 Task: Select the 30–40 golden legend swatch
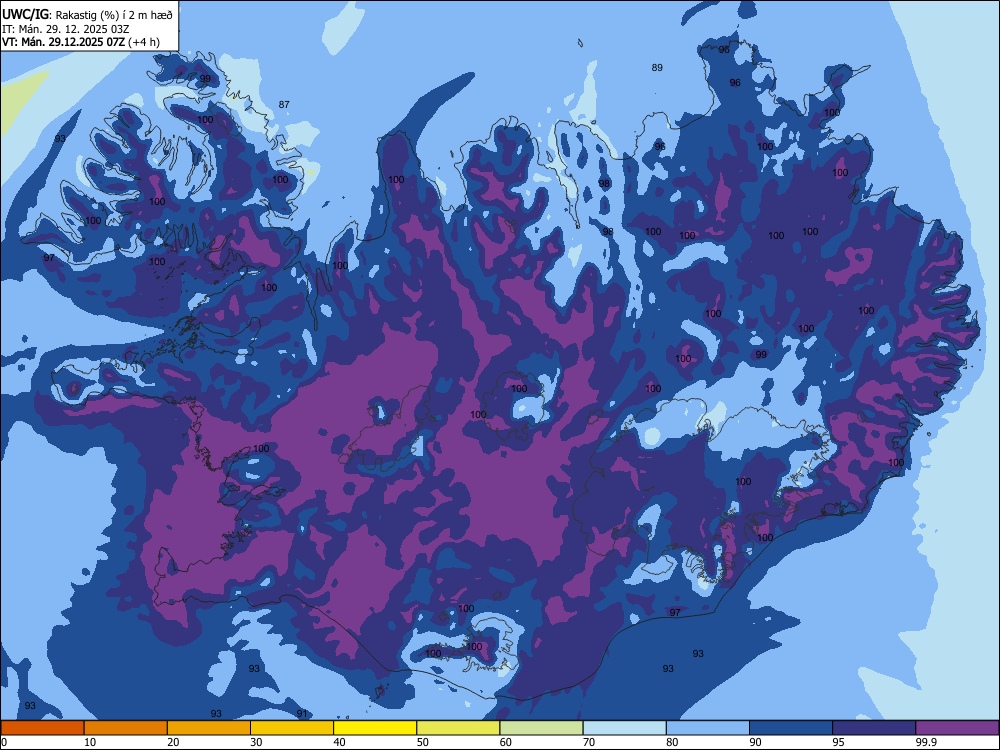(x=292, y=728)
